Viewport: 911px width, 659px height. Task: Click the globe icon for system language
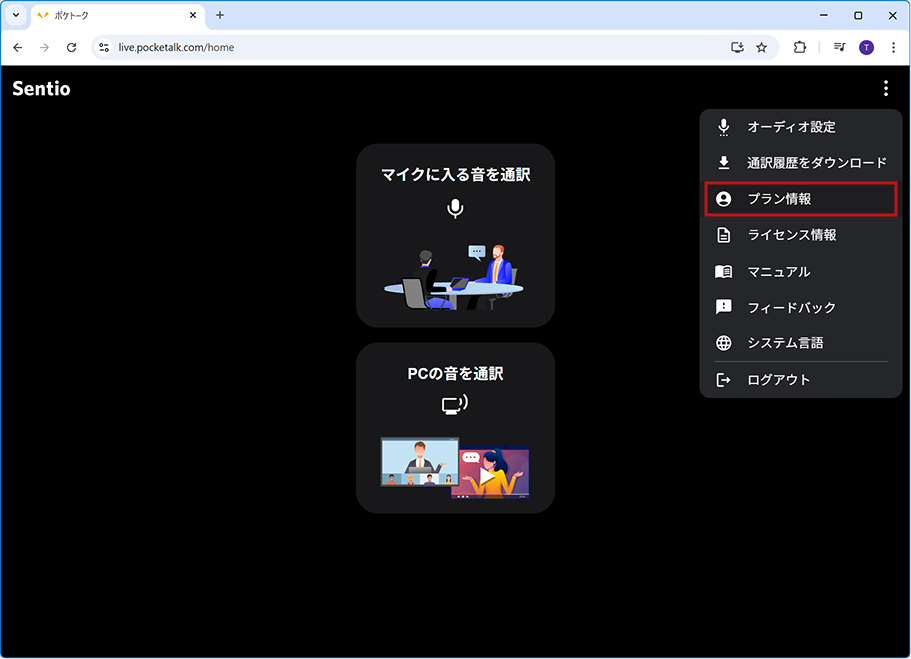(x=723, y=343)
